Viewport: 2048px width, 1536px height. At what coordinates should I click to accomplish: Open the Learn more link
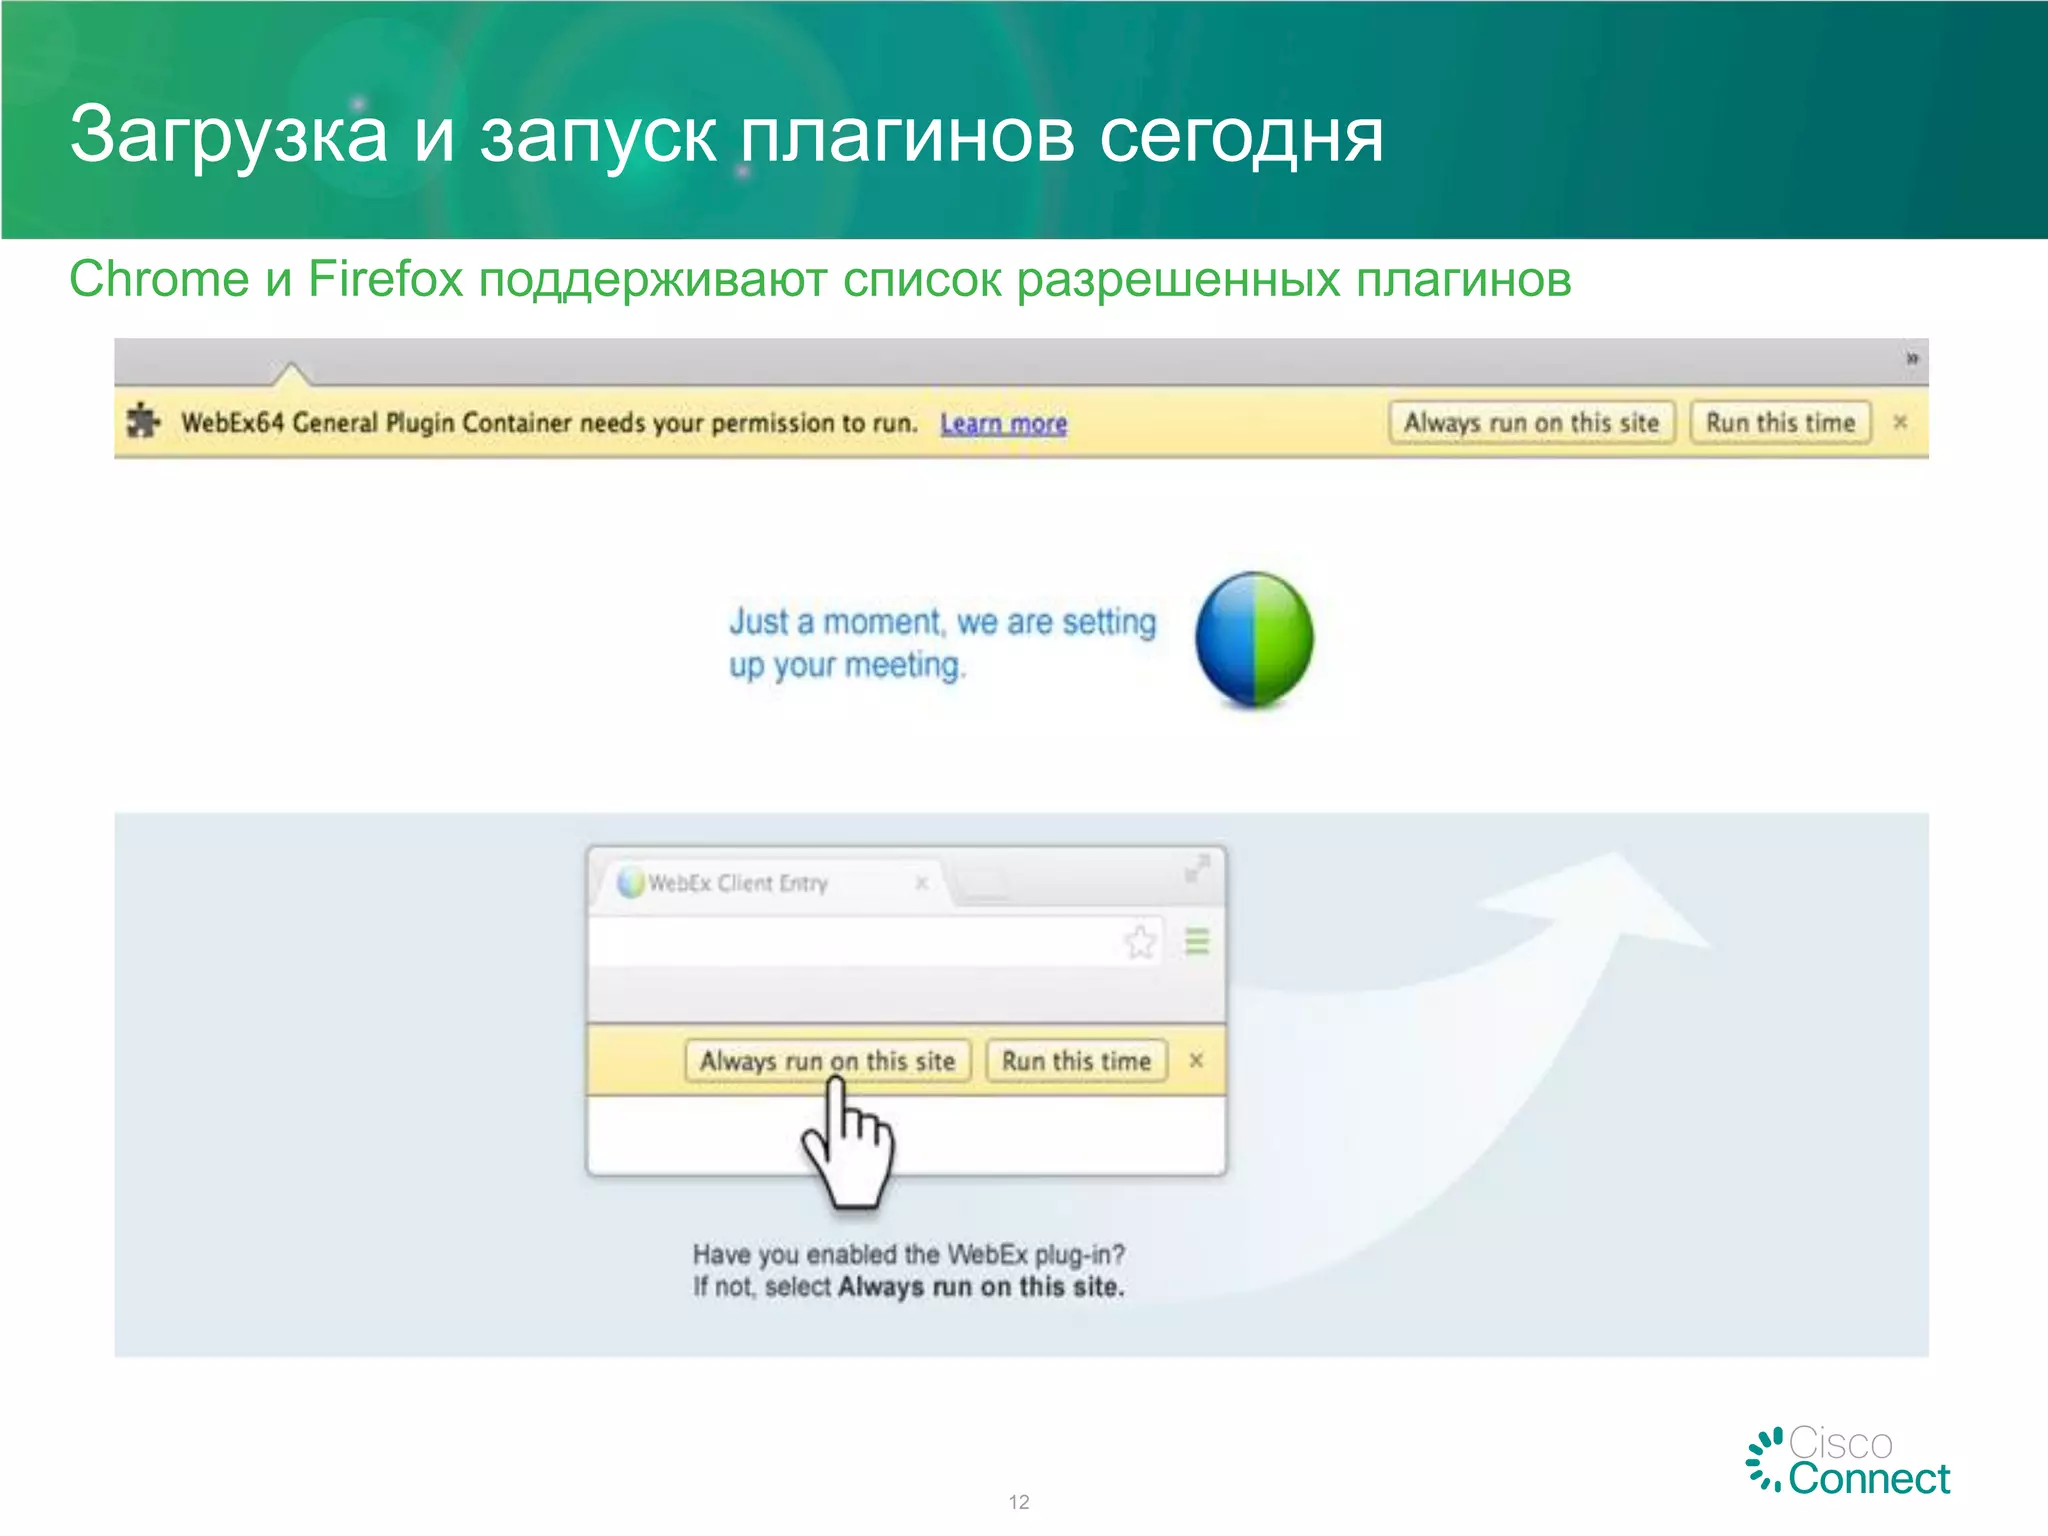(1003, 424)
